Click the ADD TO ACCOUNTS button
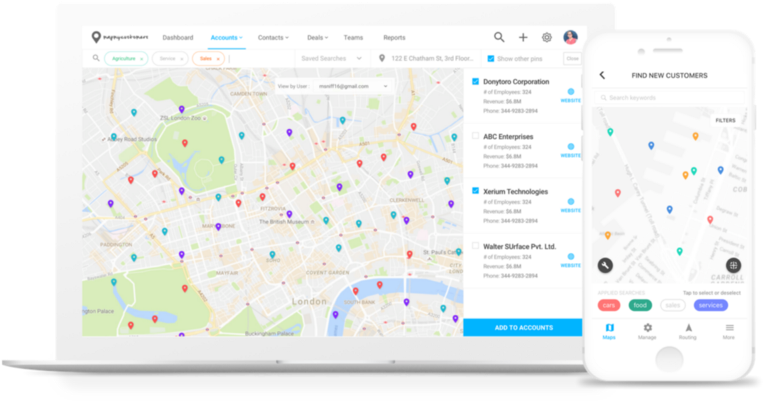Viewport: 763px width, 401px height. (523, 328)
